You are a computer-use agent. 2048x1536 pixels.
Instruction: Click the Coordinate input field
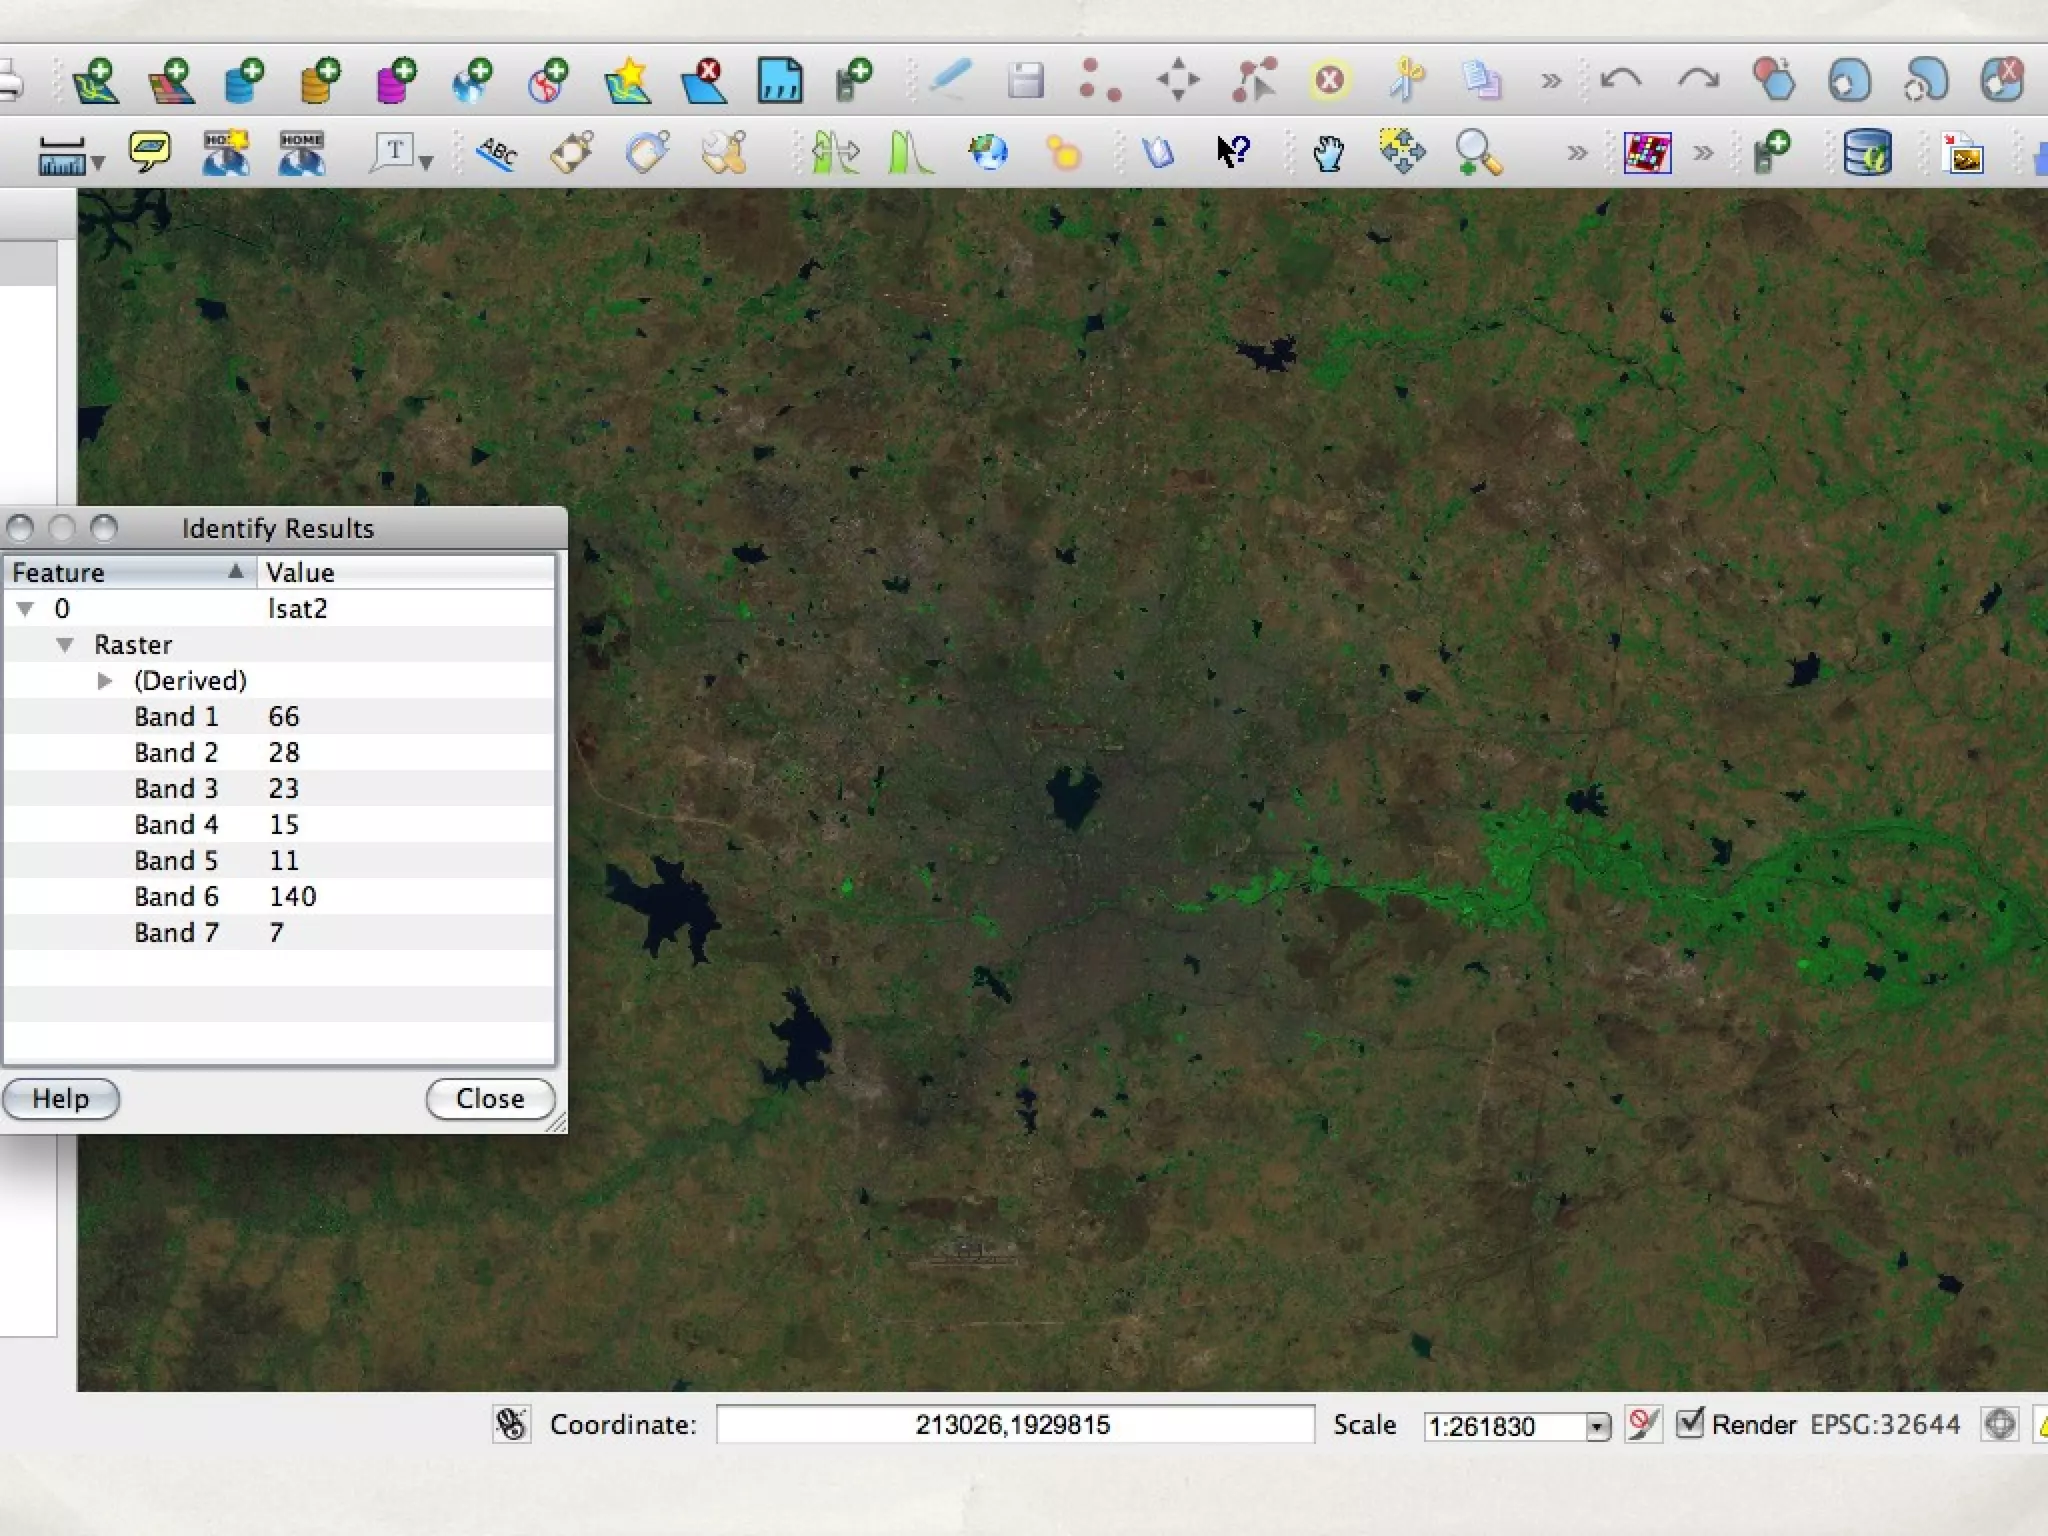click(x=1014, y=1424)
